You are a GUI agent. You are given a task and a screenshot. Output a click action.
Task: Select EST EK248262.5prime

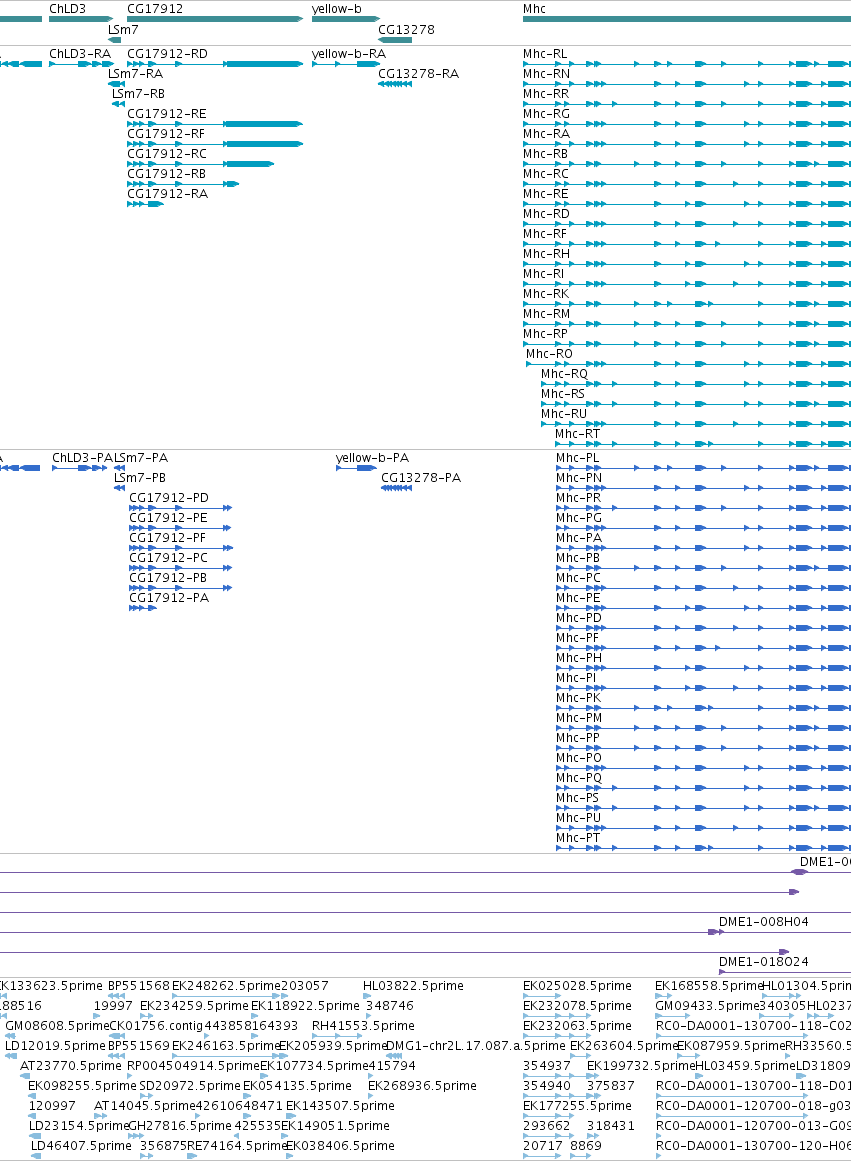point(226,986)
